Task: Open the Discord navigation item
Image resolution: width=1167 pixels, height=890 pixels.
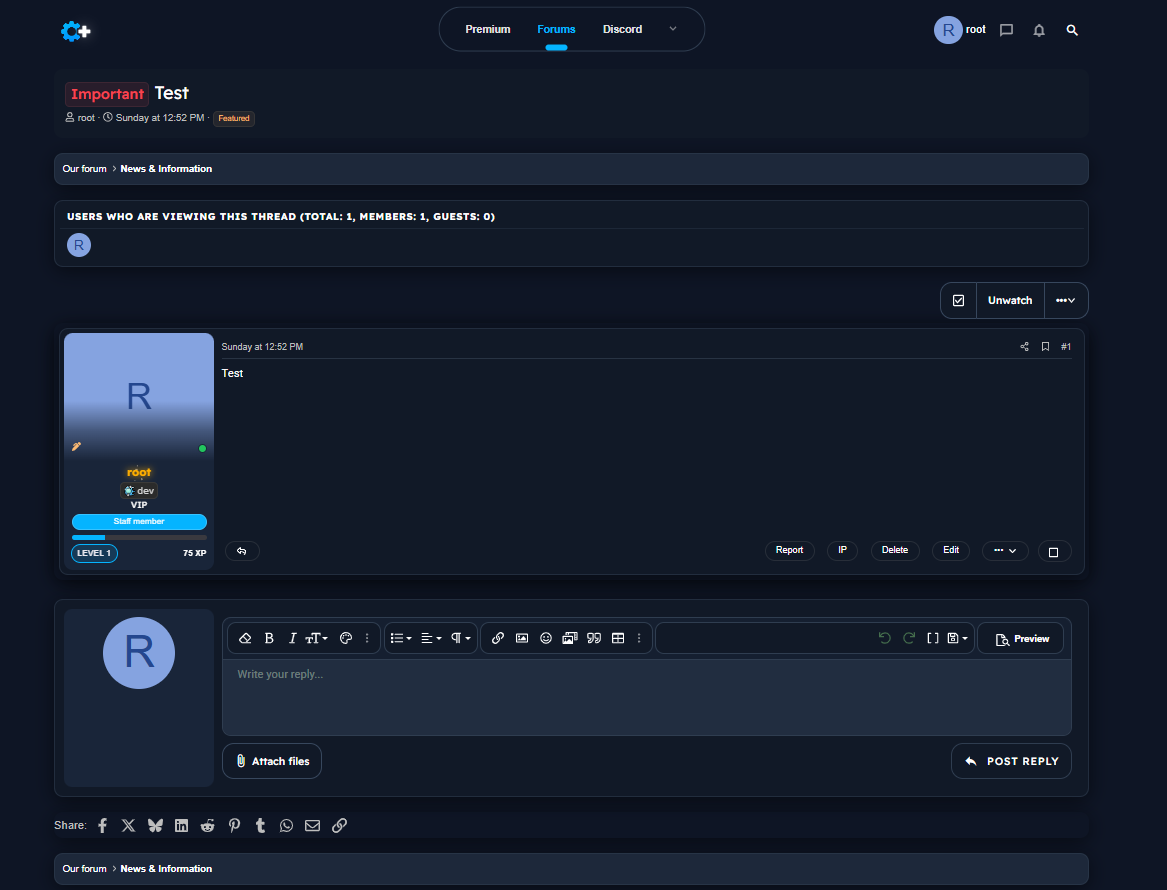Action: pos(622,29)
